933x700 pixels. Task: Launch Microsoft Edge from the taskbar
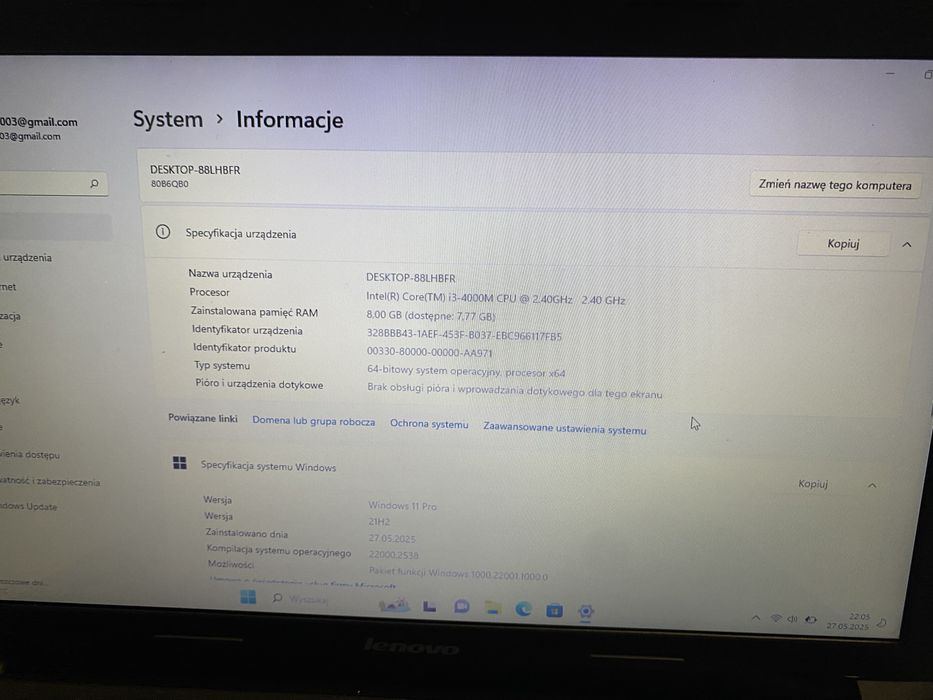pyautogui.click(x=523, y=608)
